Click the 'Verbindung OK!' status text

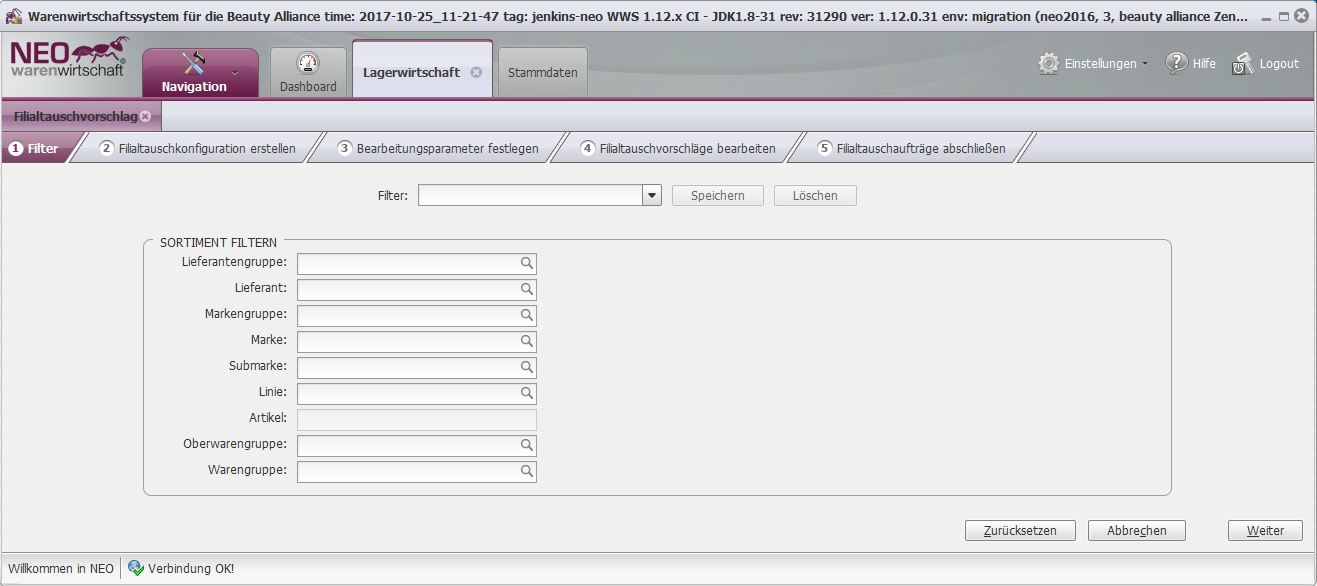191,568
